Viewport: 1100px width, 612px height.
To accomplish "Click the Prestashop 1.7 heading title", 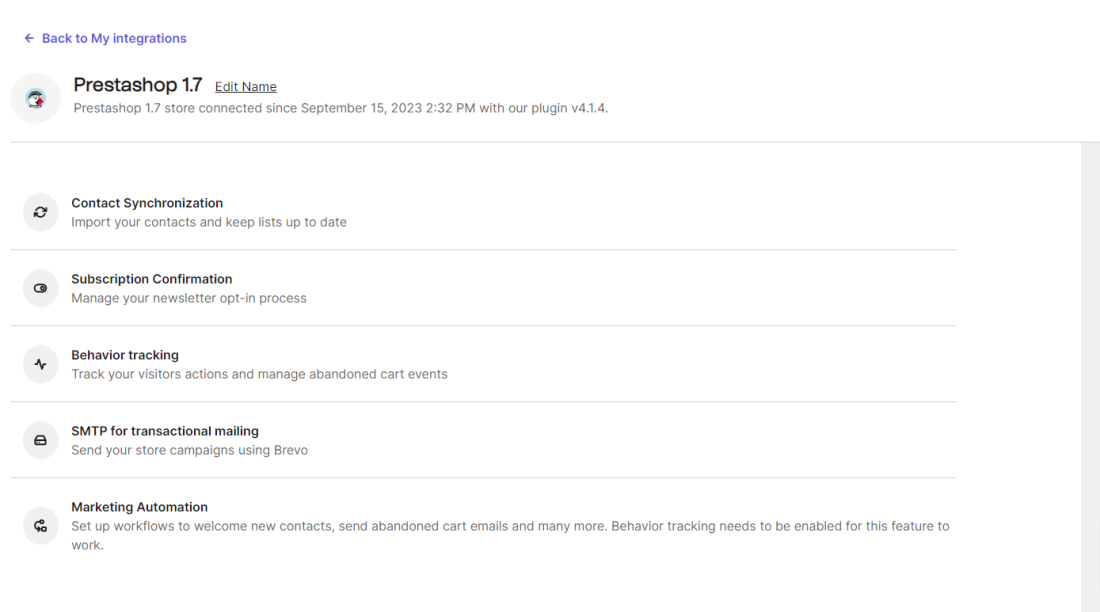I will click(x=138, y=85).
